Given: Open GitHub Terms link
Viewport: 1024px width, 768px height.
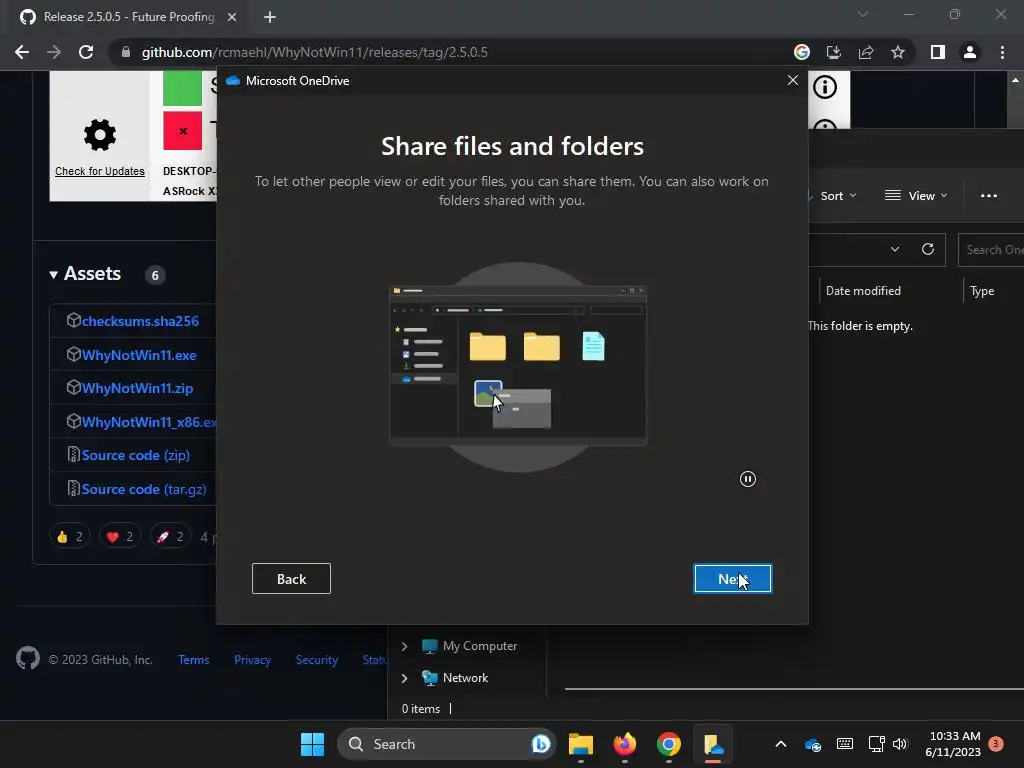Looking at the screenshot, I should 194,660.
